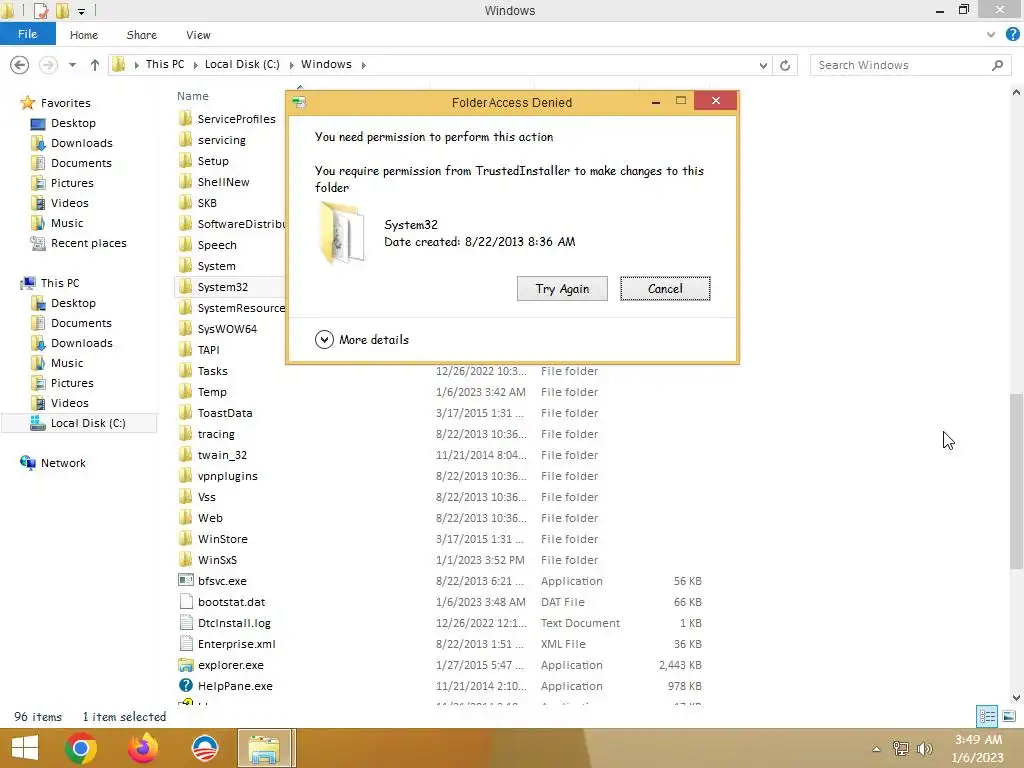Select the vpnplugins folder
Image resolution: width=1024 pixels, height=768 pixels.
tap(227, 476)
